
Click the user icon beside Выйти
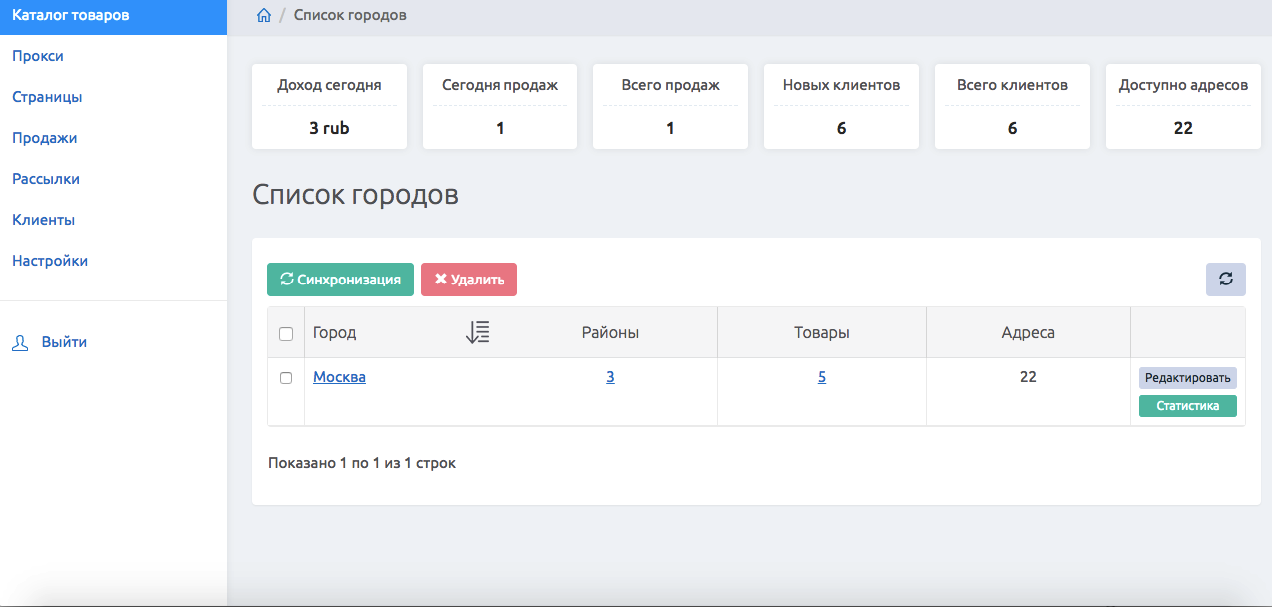coord(20,342)
